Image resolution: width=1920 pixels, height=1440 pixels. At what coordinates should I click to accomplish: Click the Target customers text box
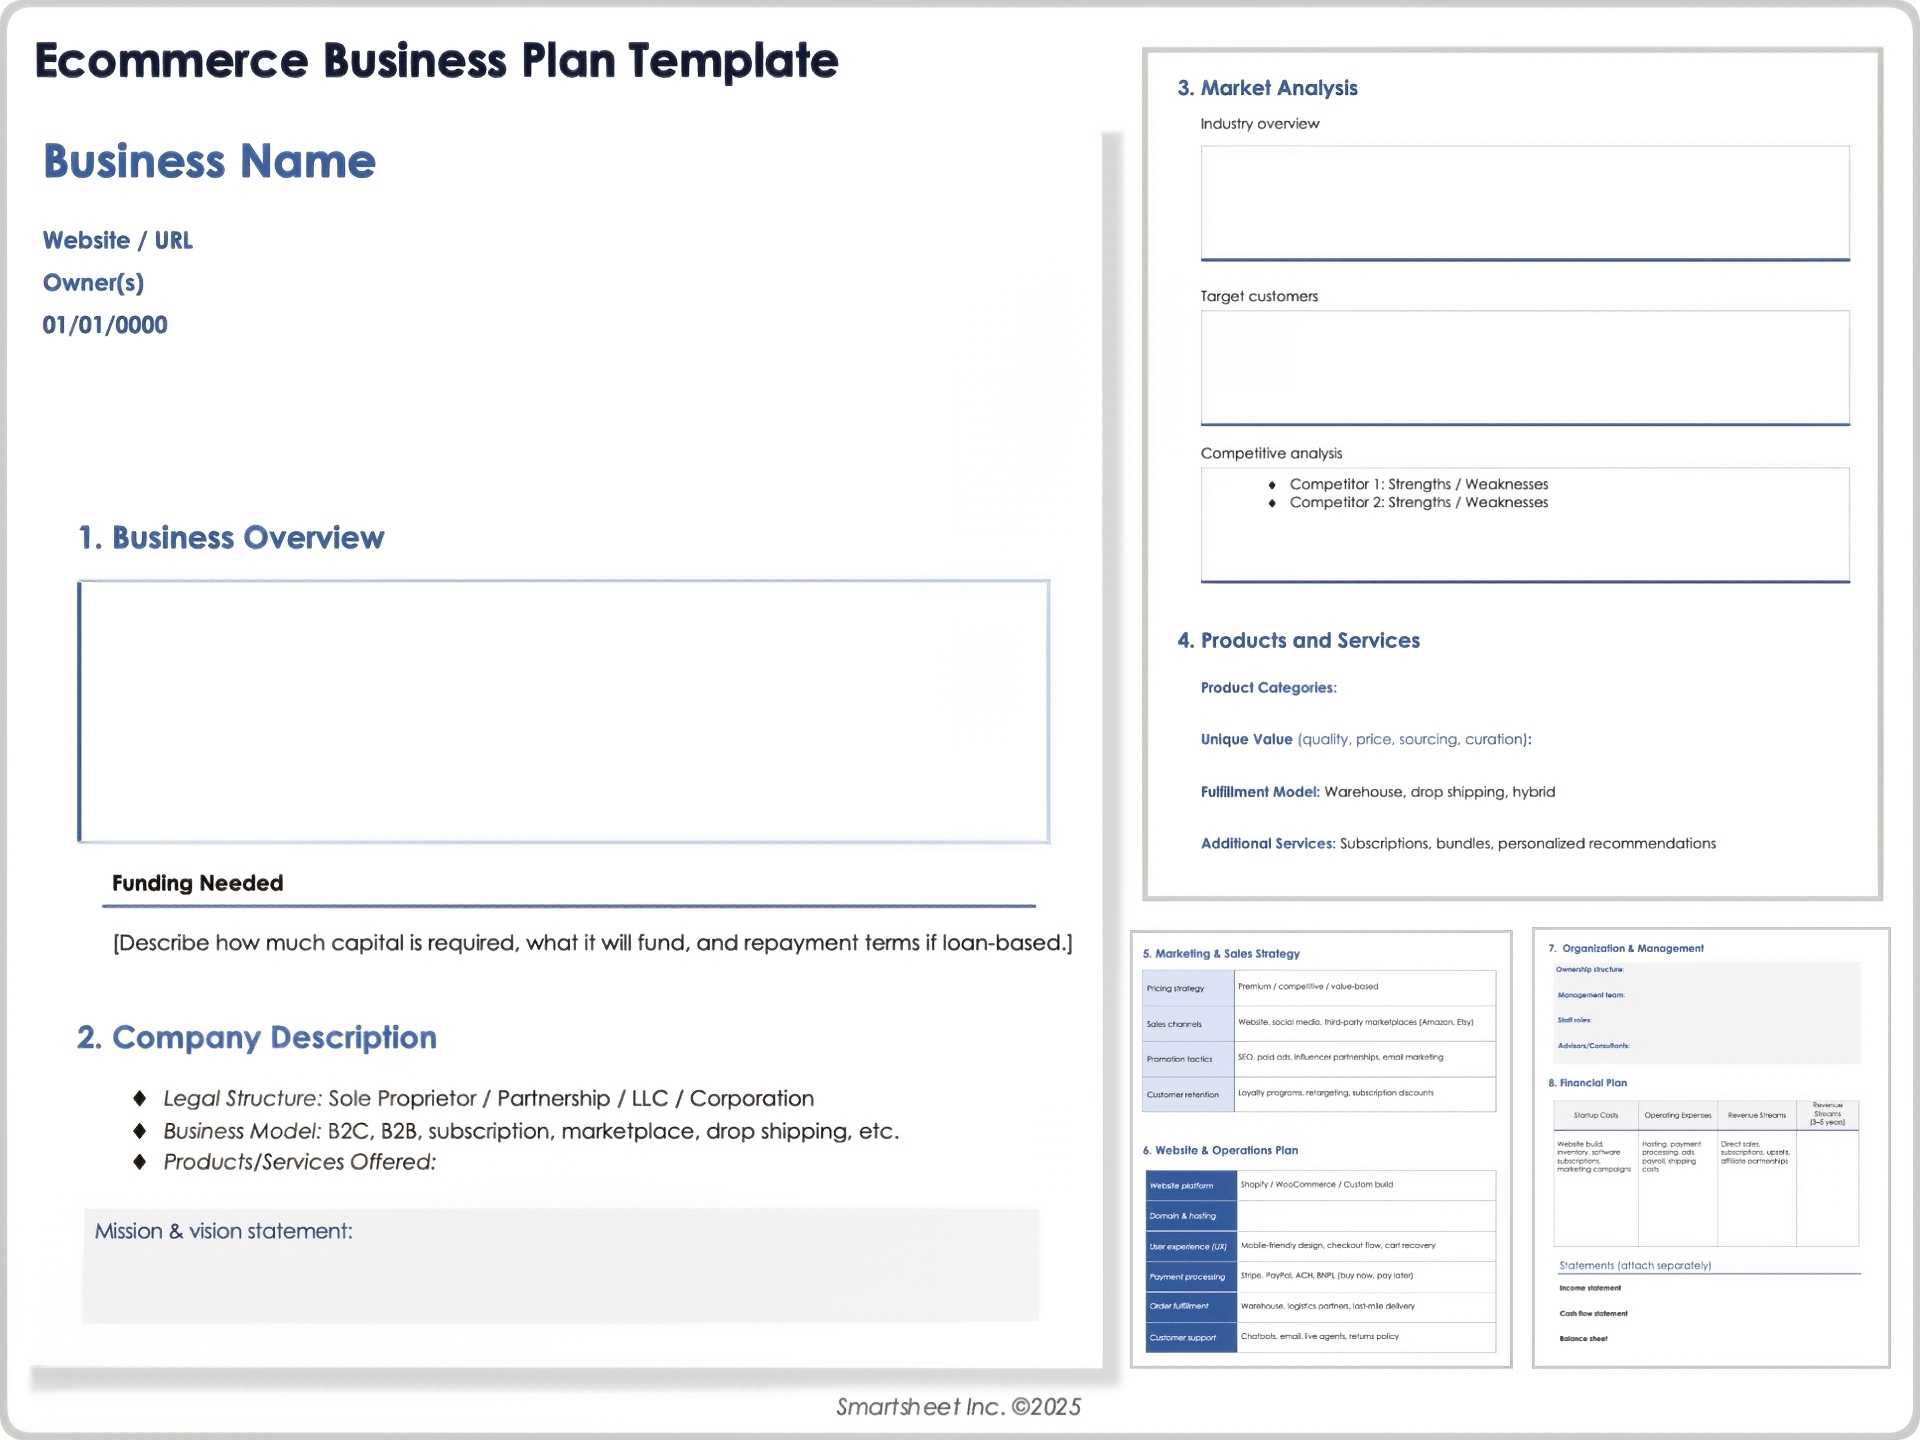[1524, 367]
